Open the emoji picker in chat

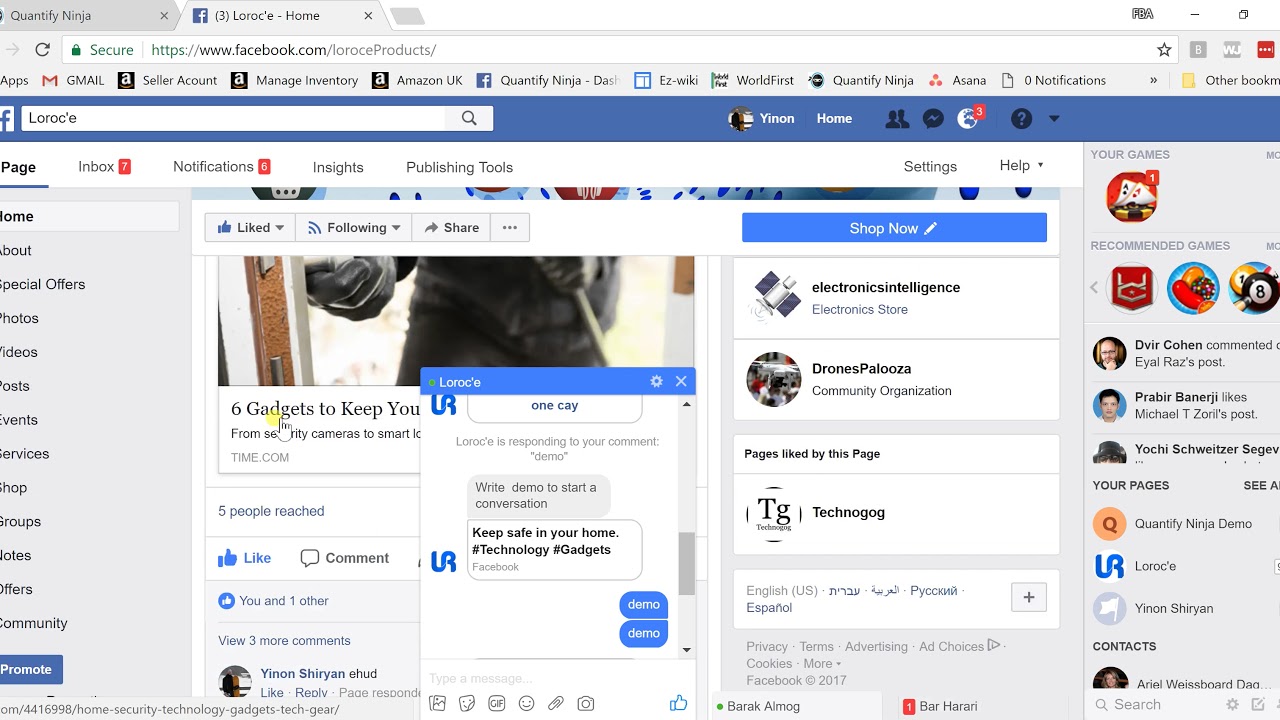(526, 703)
